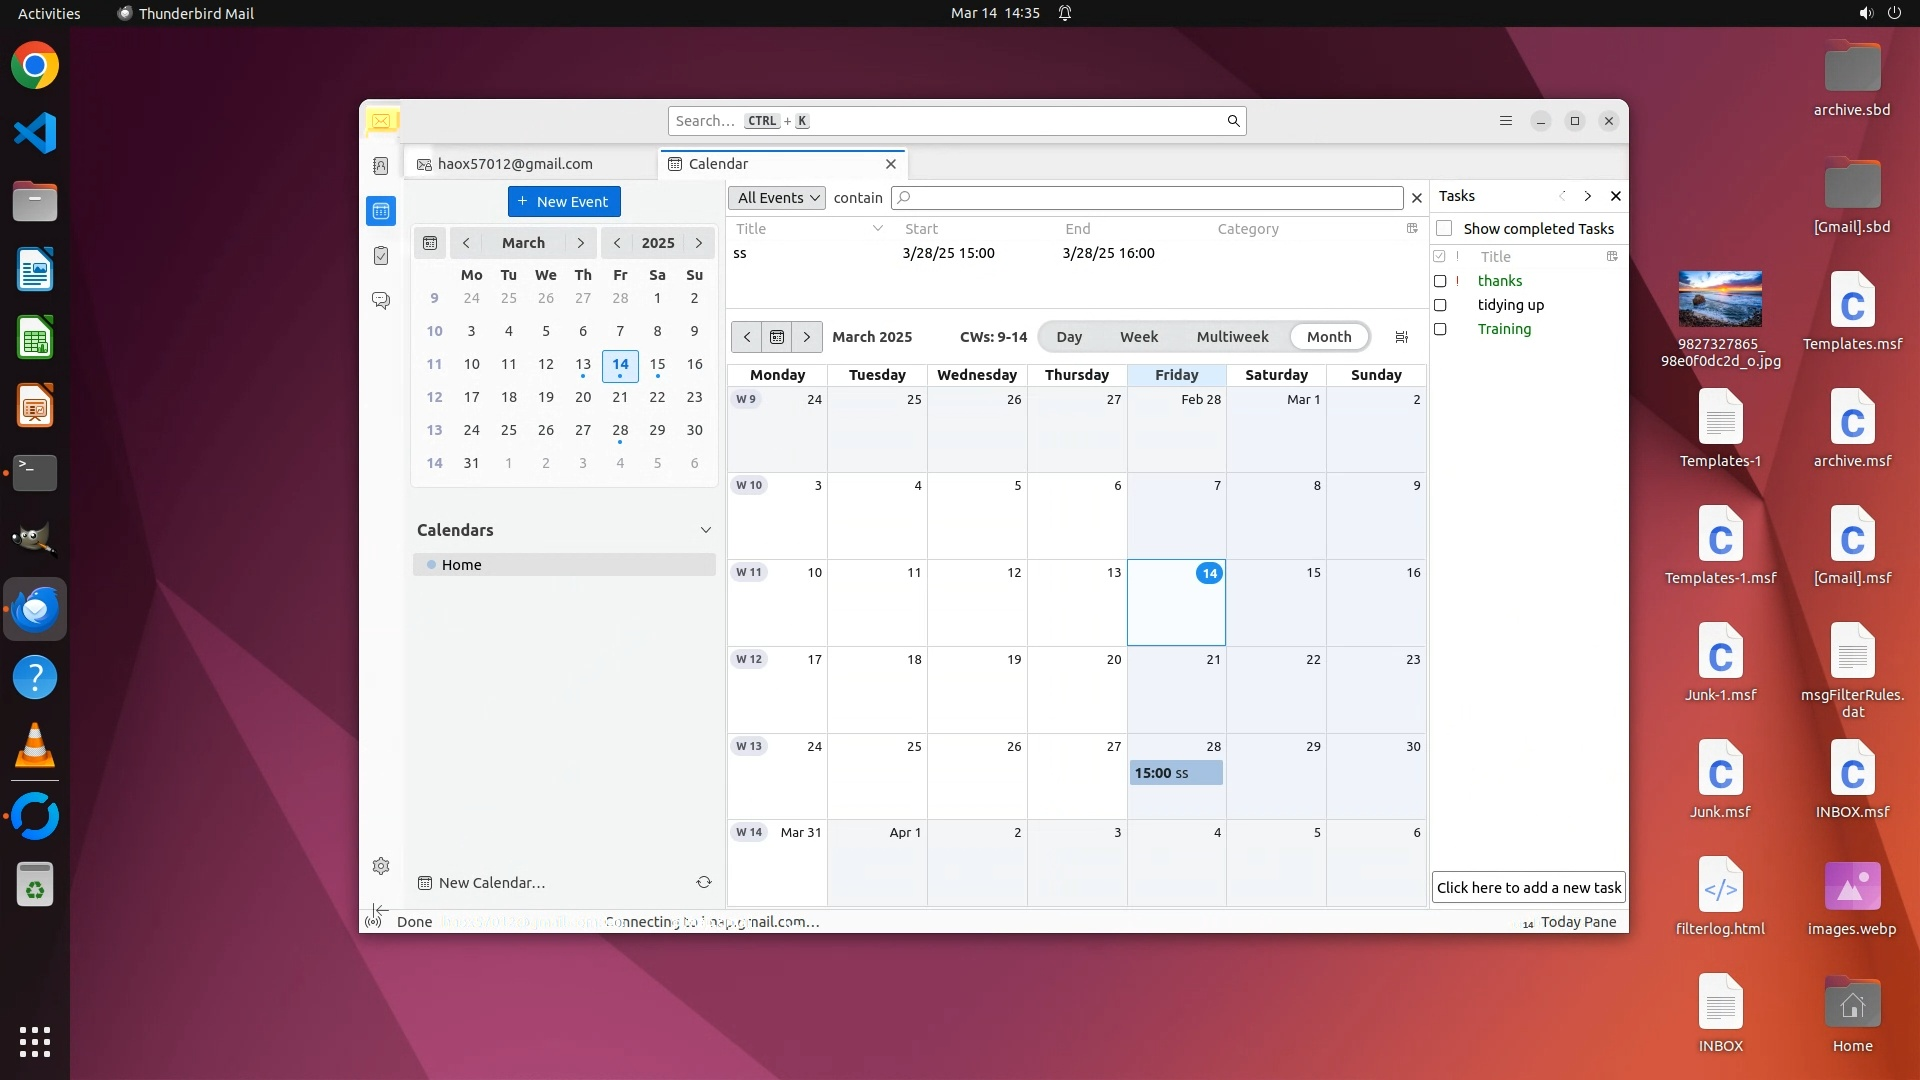Open the Tasks sidebar icon
The width and height of the screenshot is (1920, 1080).
point(381,256)
